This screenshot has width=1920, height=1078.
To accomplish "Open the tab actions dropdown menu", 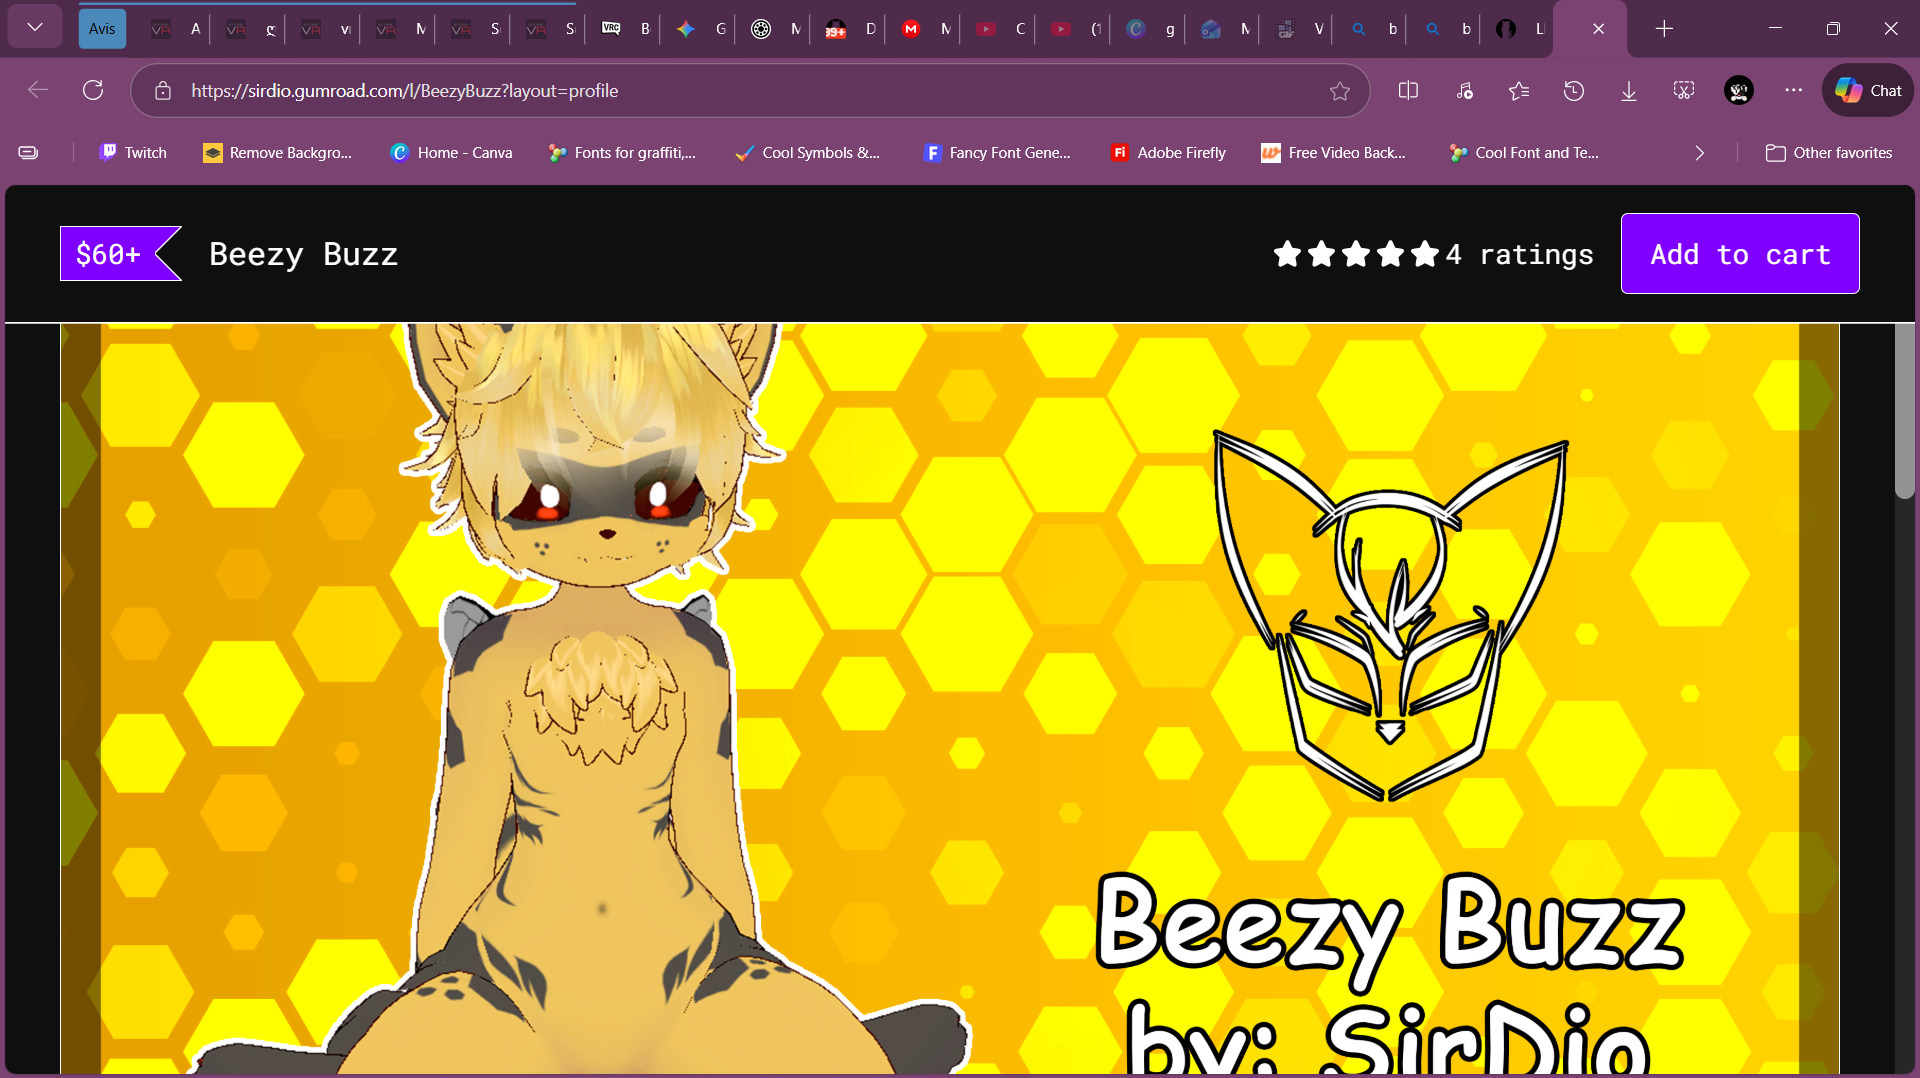I will click(x=35, y=28).
